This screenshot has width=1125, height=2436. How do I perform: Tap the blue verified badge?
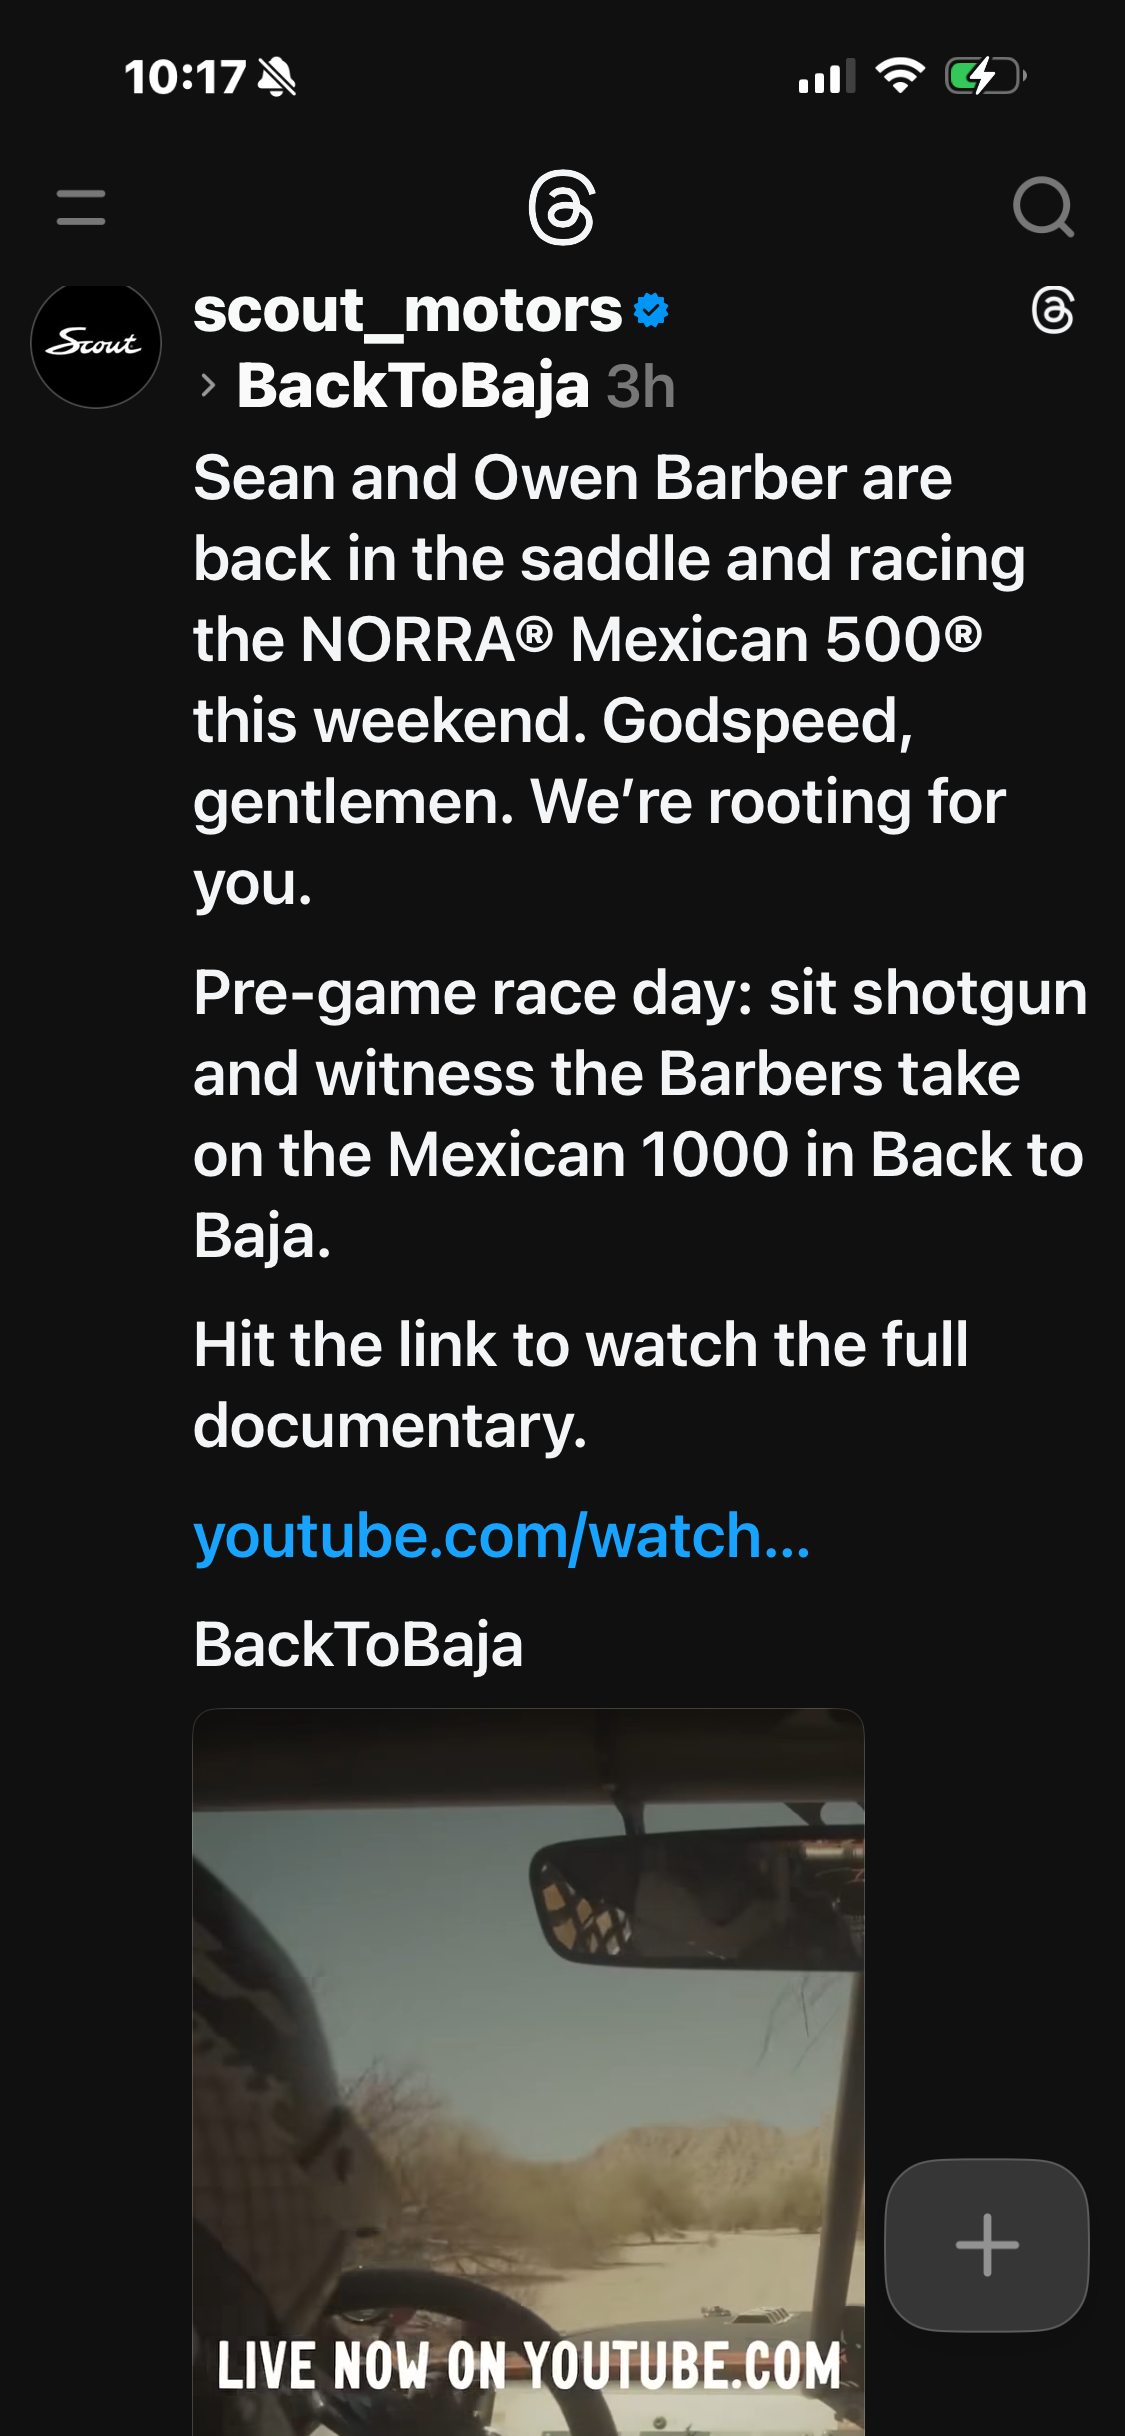click(651, 311)
